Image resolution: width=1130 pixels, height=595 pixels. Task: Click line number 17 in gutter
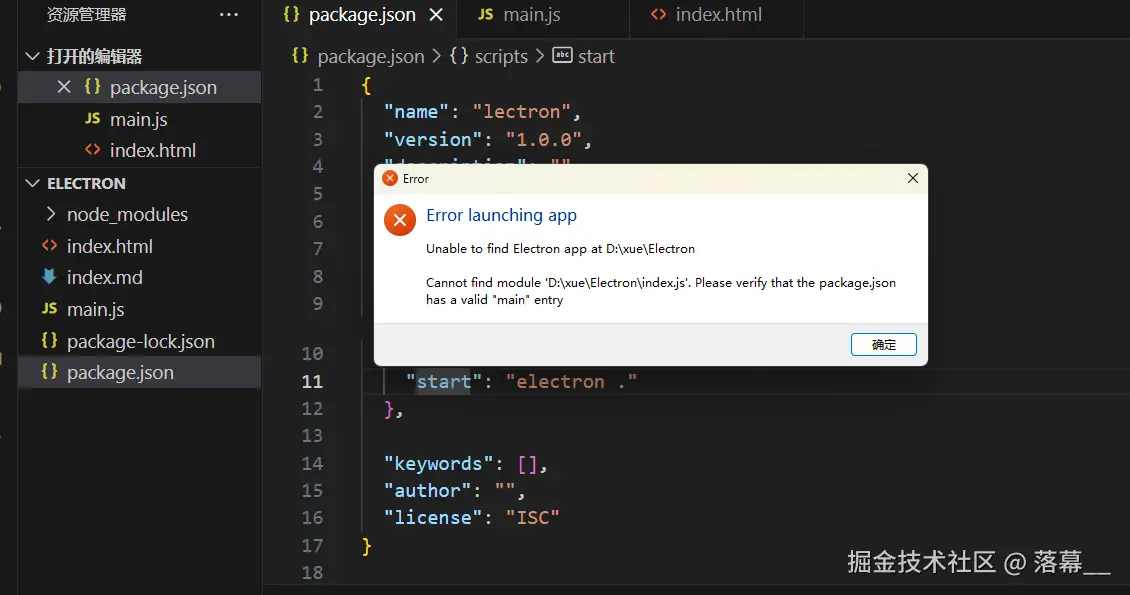tap(312, 545)
